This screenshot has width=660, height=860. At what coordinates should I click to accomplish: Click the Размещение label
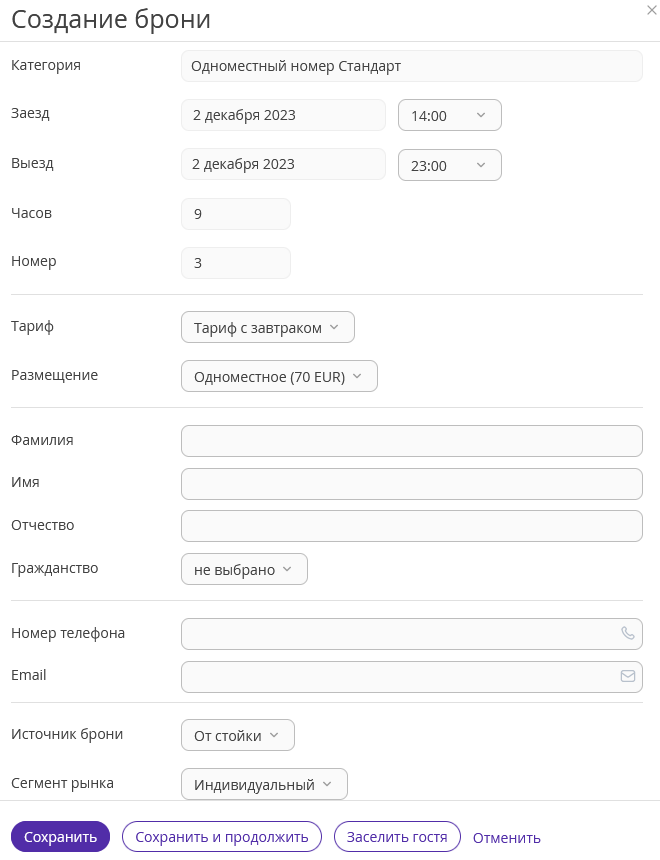click(x=54, y=375)
